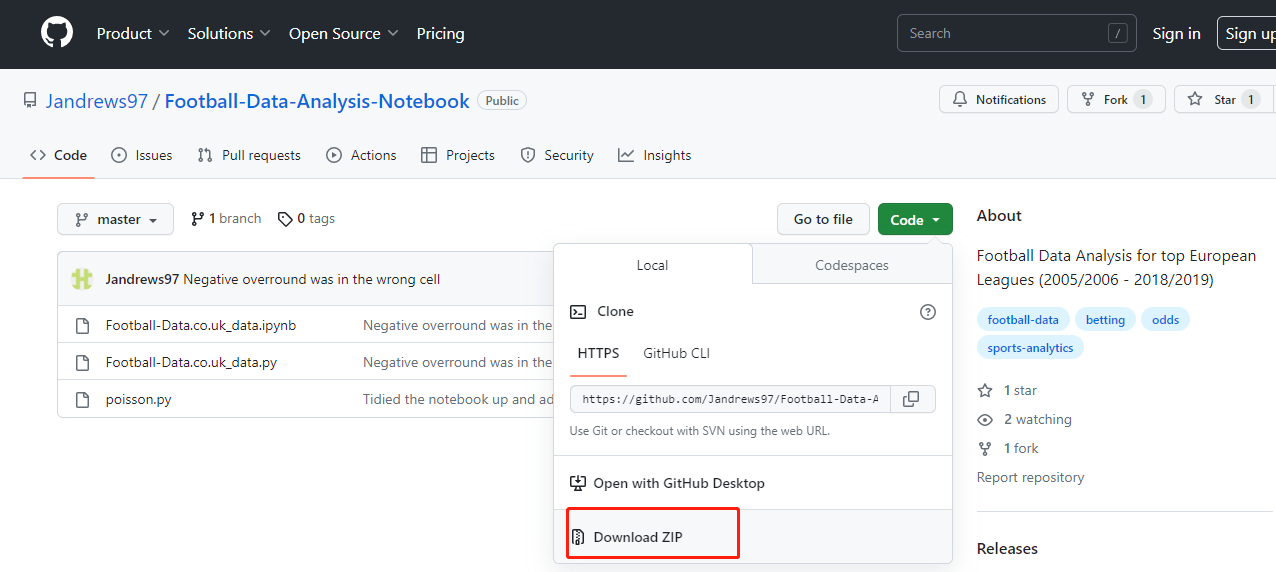This screenshot has width=1276, height=572.
Task: Click the GitHub logo icon
Action: click(57, 33)
